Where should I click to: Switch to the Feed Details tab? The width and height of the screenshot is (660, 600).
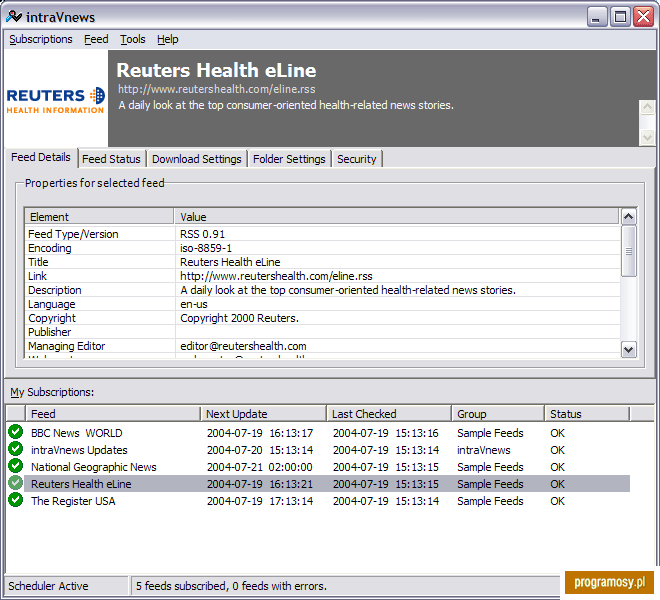[41, 157]
